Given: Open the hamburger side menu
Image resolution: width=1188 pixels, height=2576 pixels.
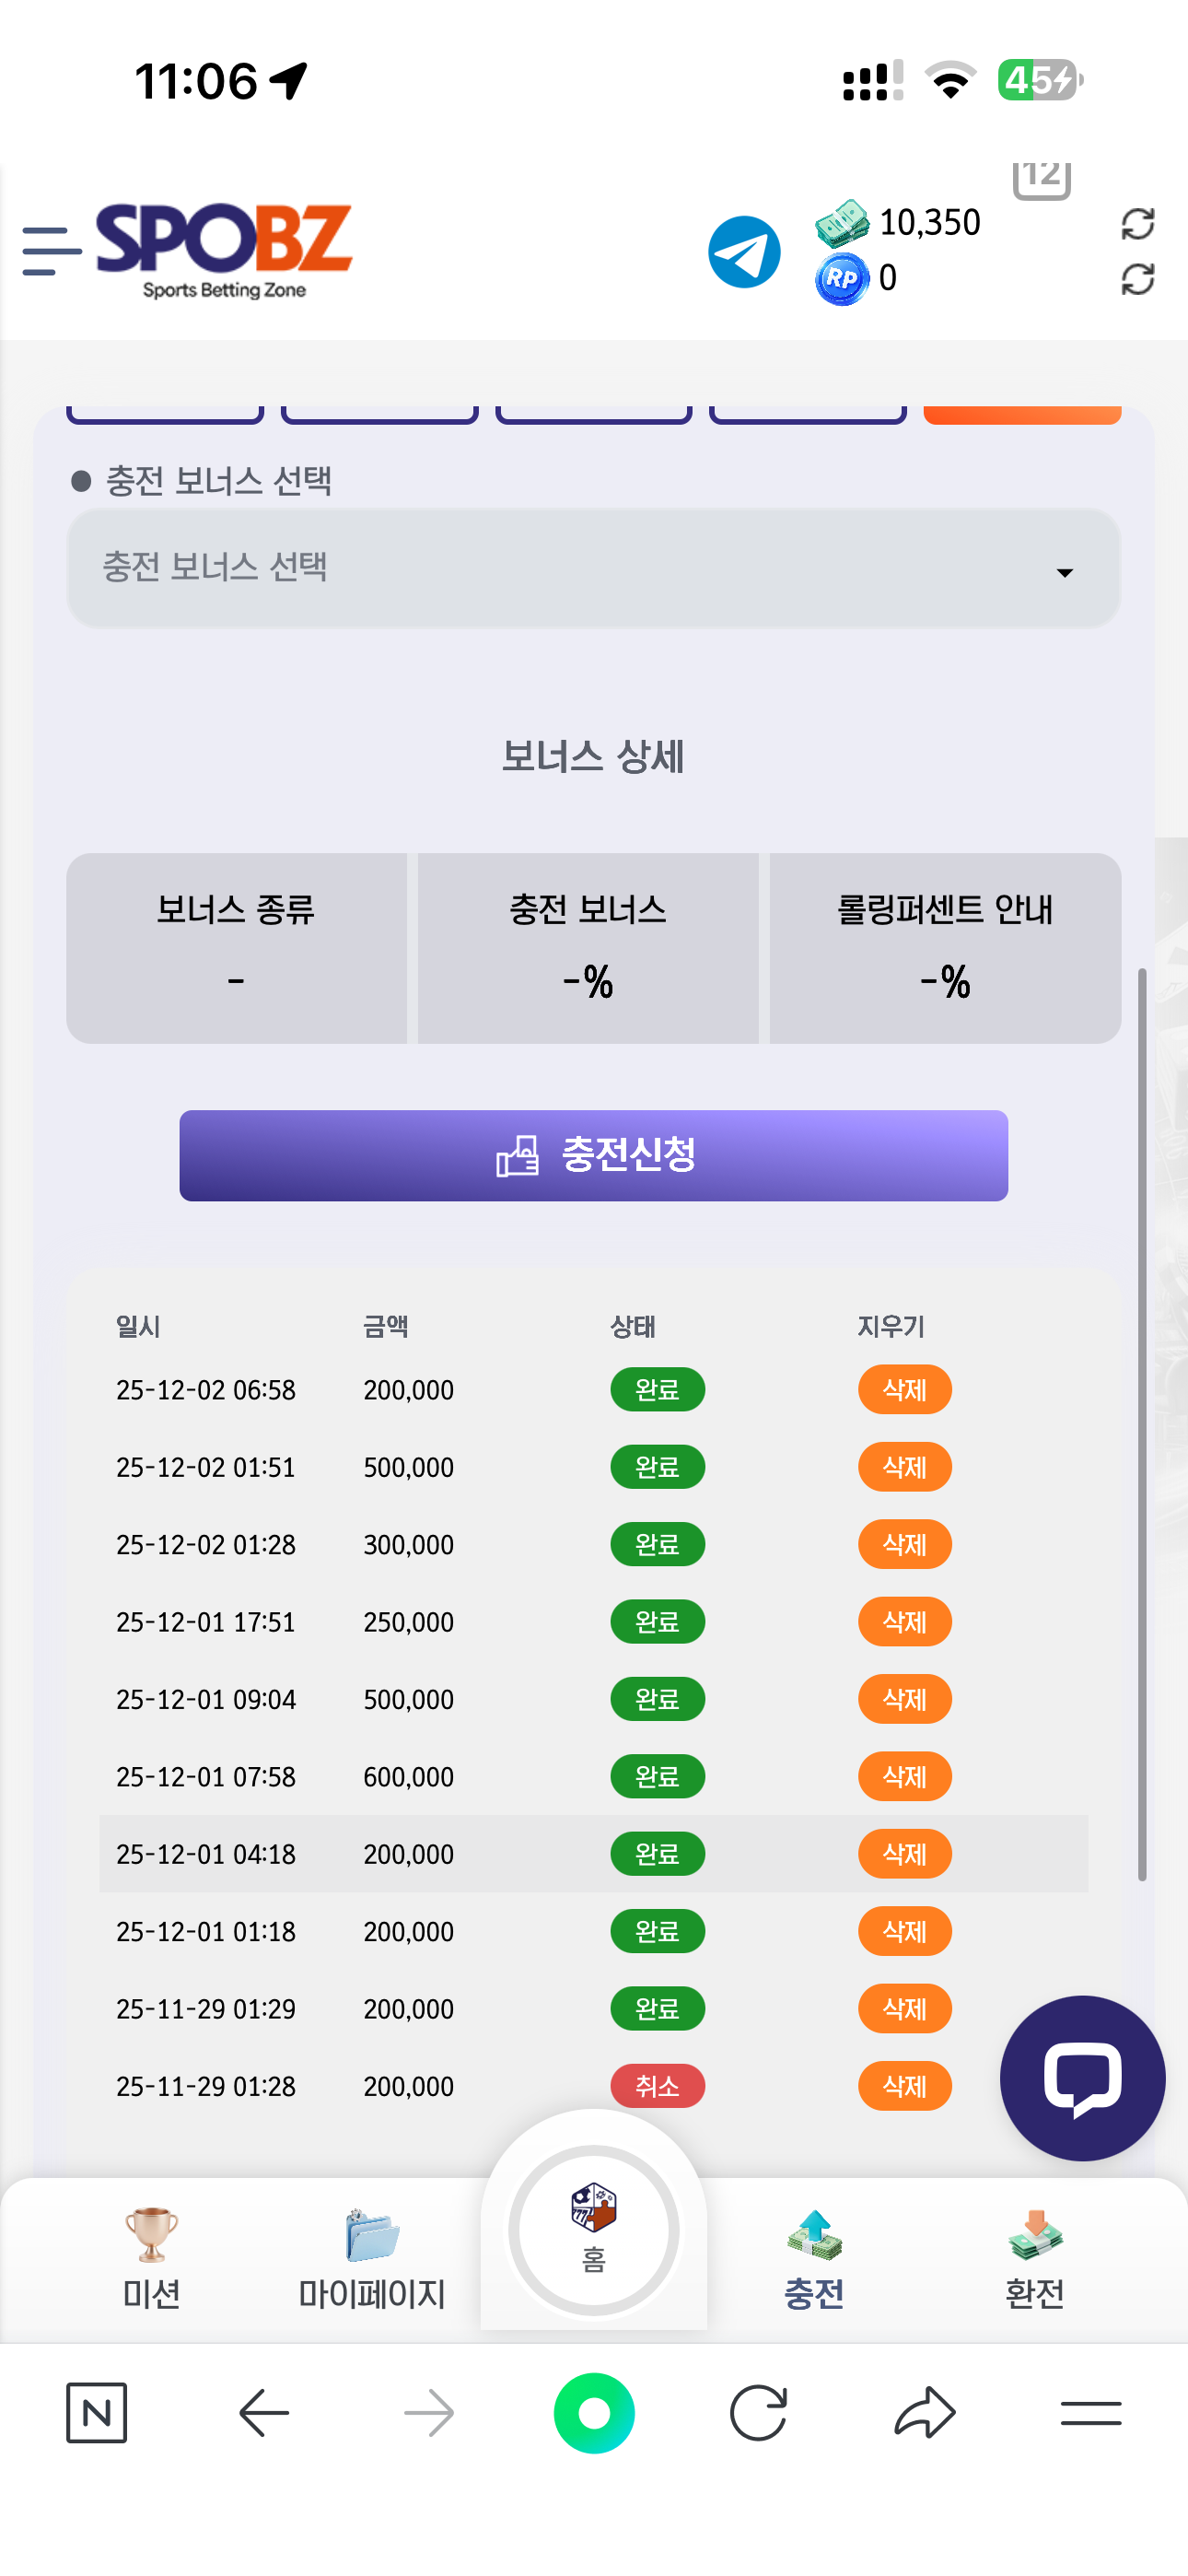Looking at the screenshot, I should pos(50,250).
